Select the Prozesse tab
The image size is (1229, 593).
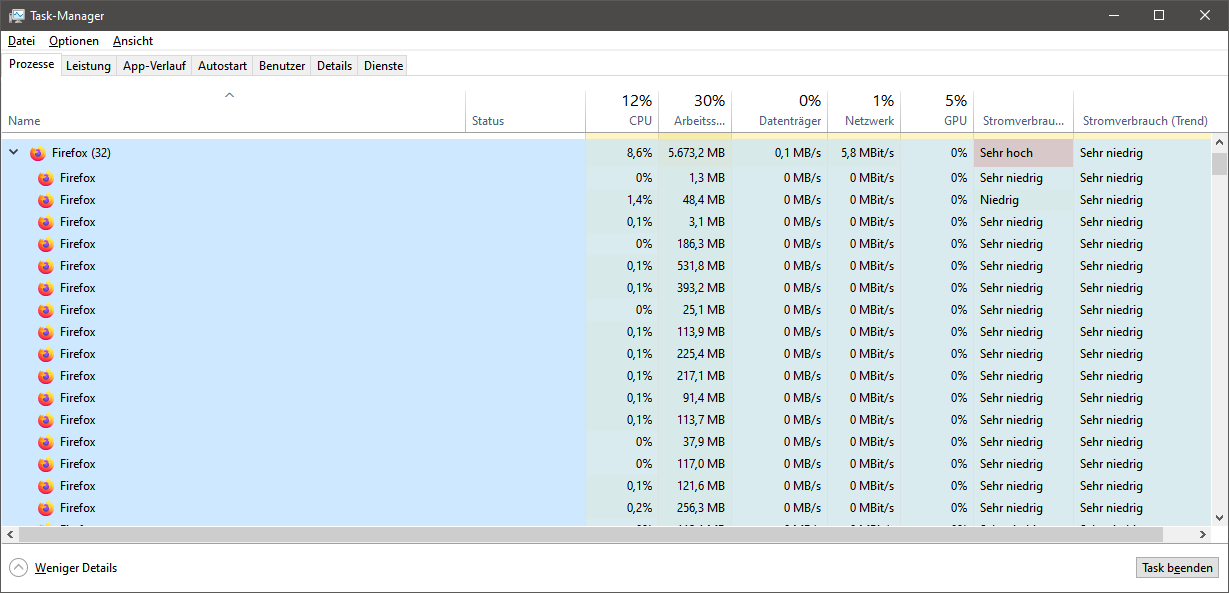[x=31, y=64]
